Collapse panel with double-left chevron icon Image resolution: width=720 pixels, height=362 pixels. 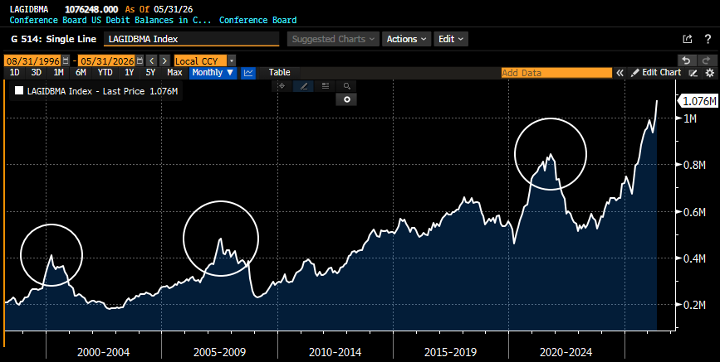[x=620, y=73]
